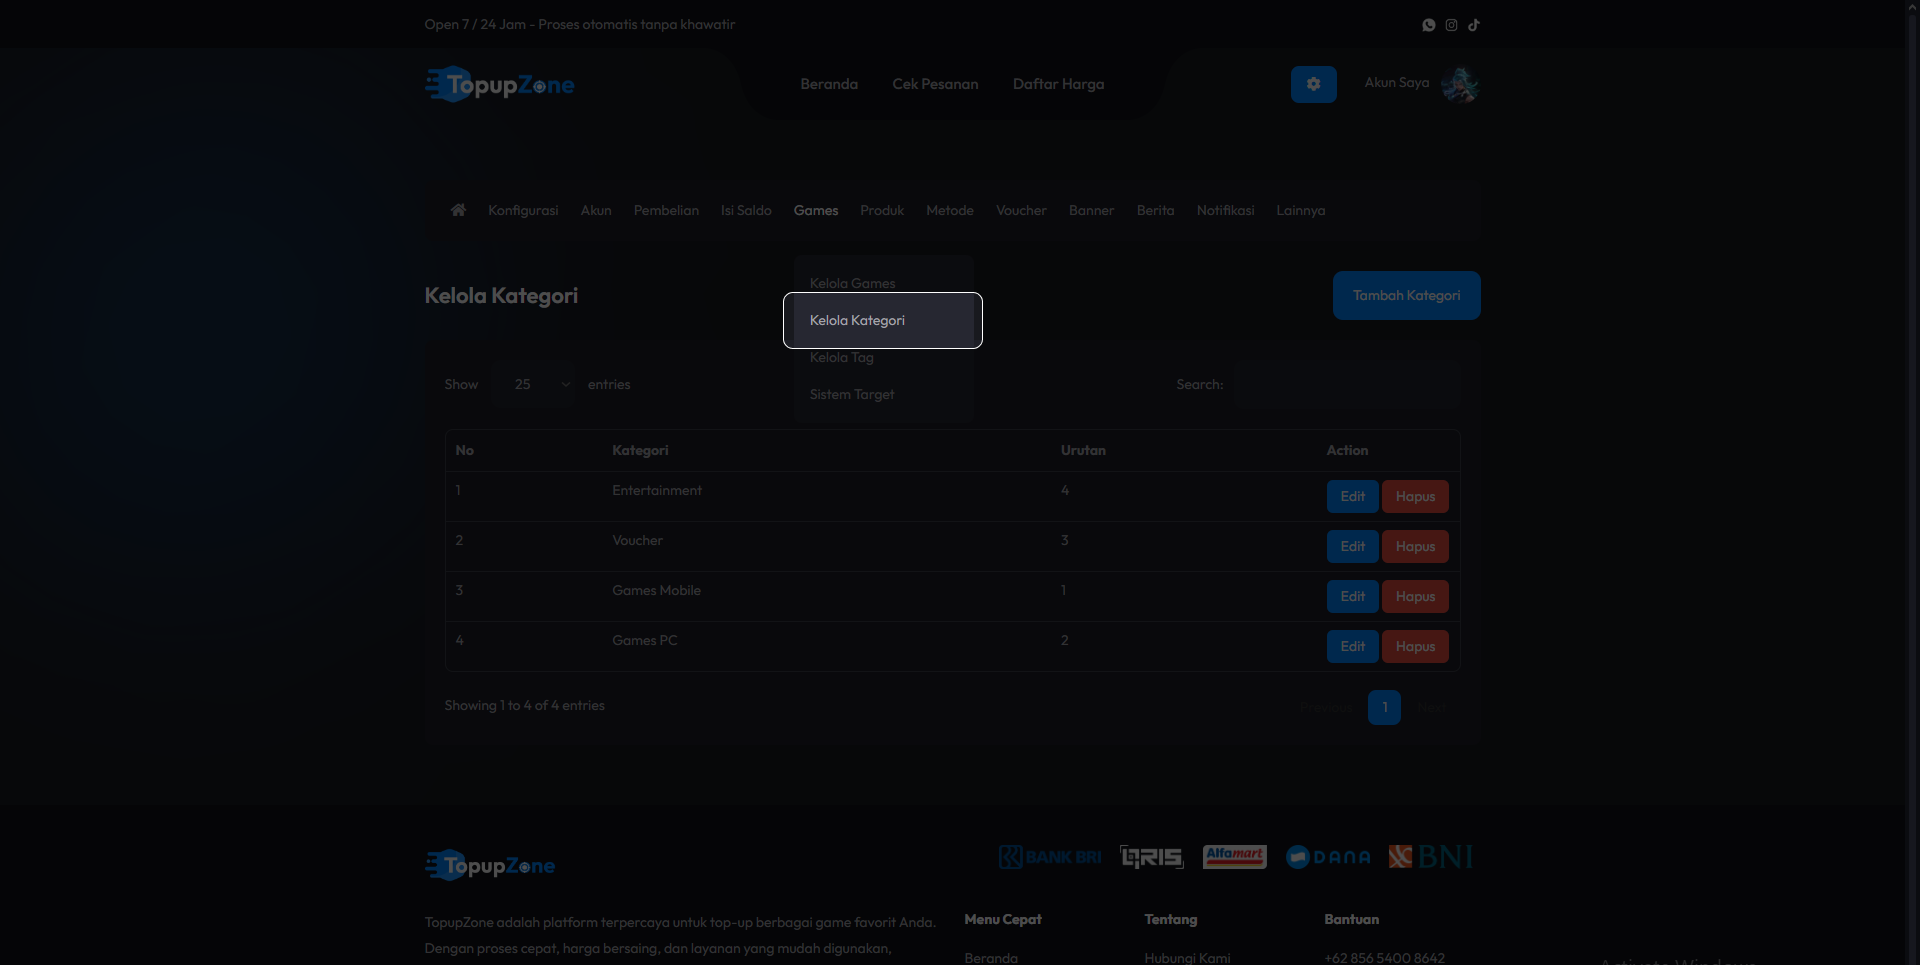Hapus the Games PC category
Screen dimensions: 1920x965
pyautogui.click(x=1415, y=646)
